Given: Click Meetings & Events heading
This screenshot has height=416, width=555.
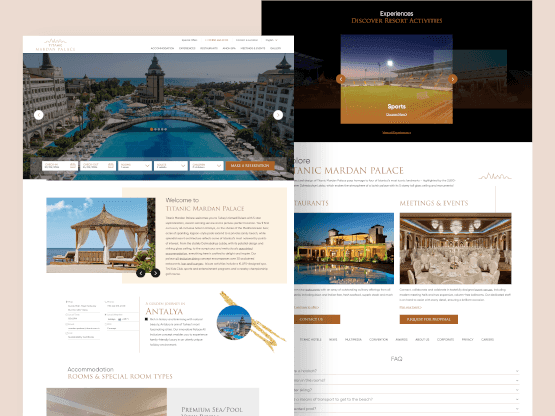Looking at the screenshot, I should click(434, 203).
